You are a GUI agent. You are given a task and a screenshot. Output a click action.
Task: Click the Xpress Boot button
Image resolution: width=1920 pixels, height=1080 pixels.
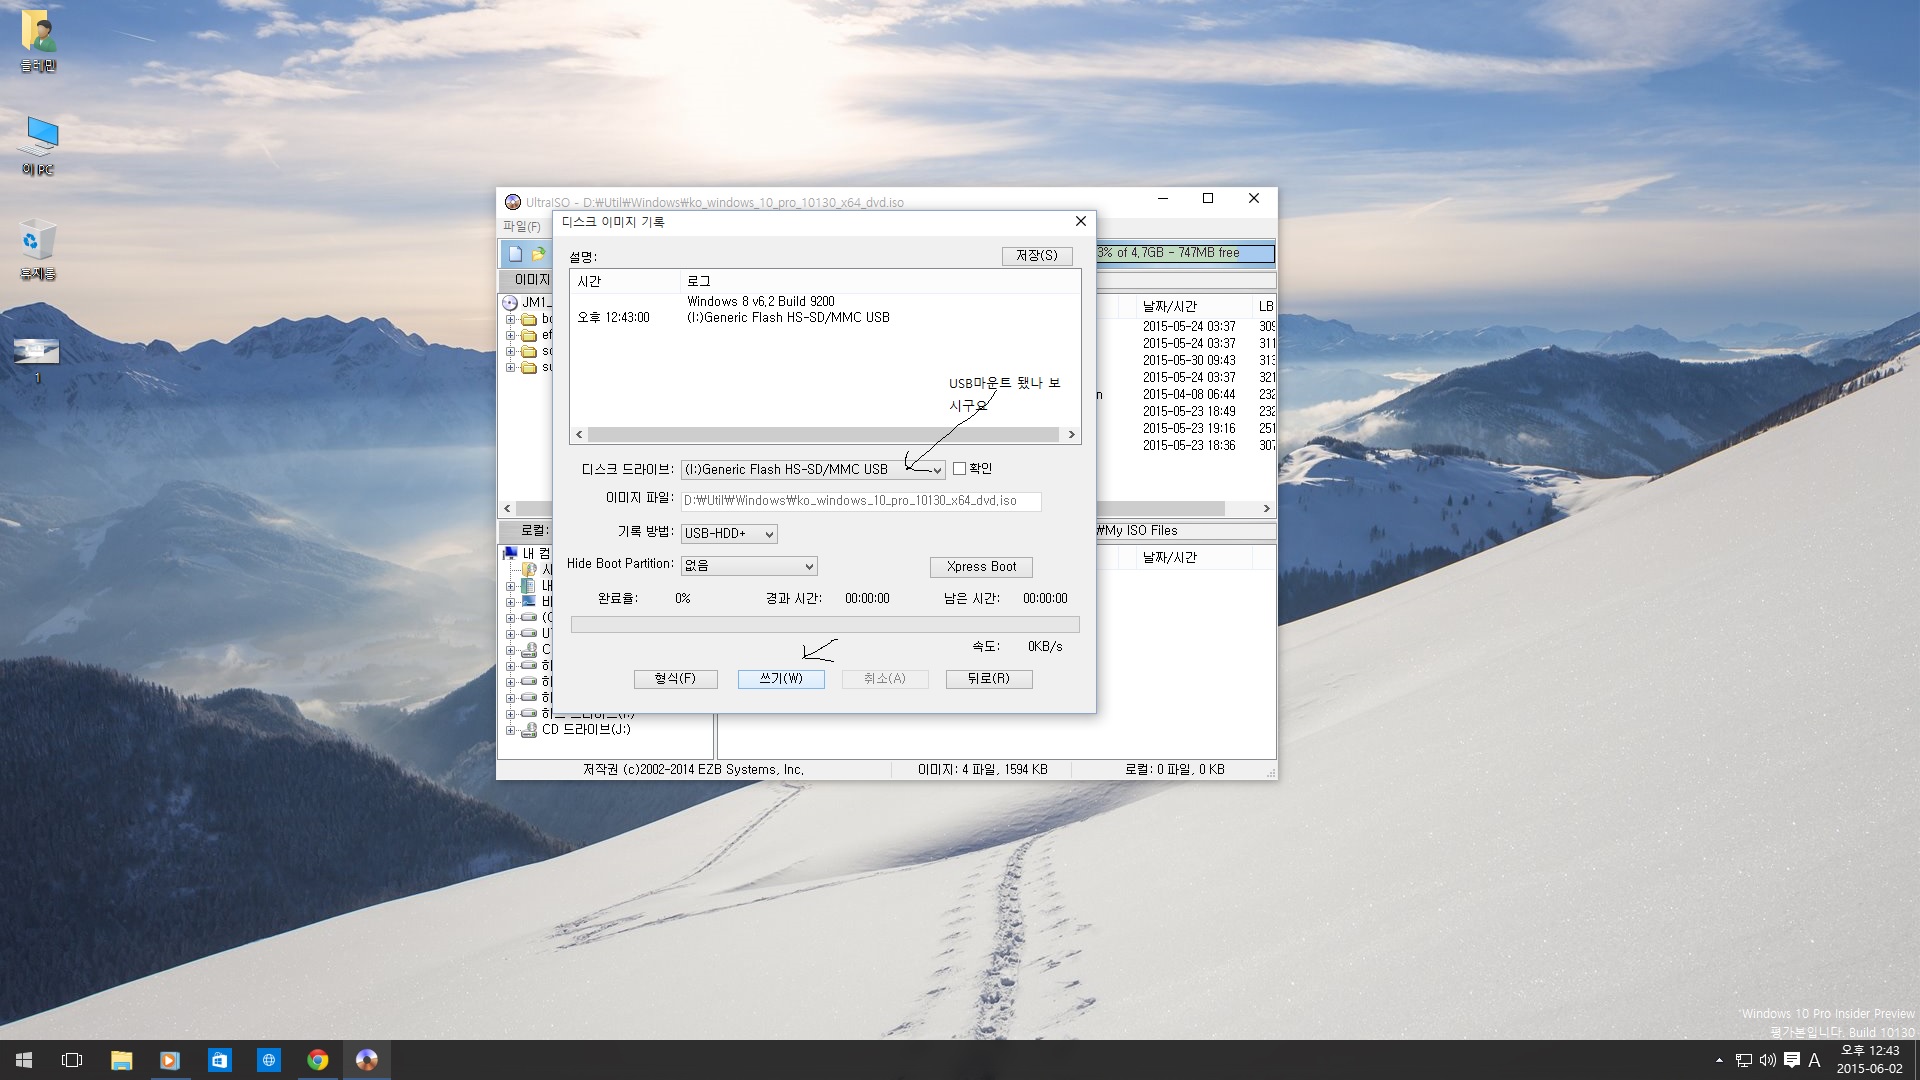tap(981, 567)
